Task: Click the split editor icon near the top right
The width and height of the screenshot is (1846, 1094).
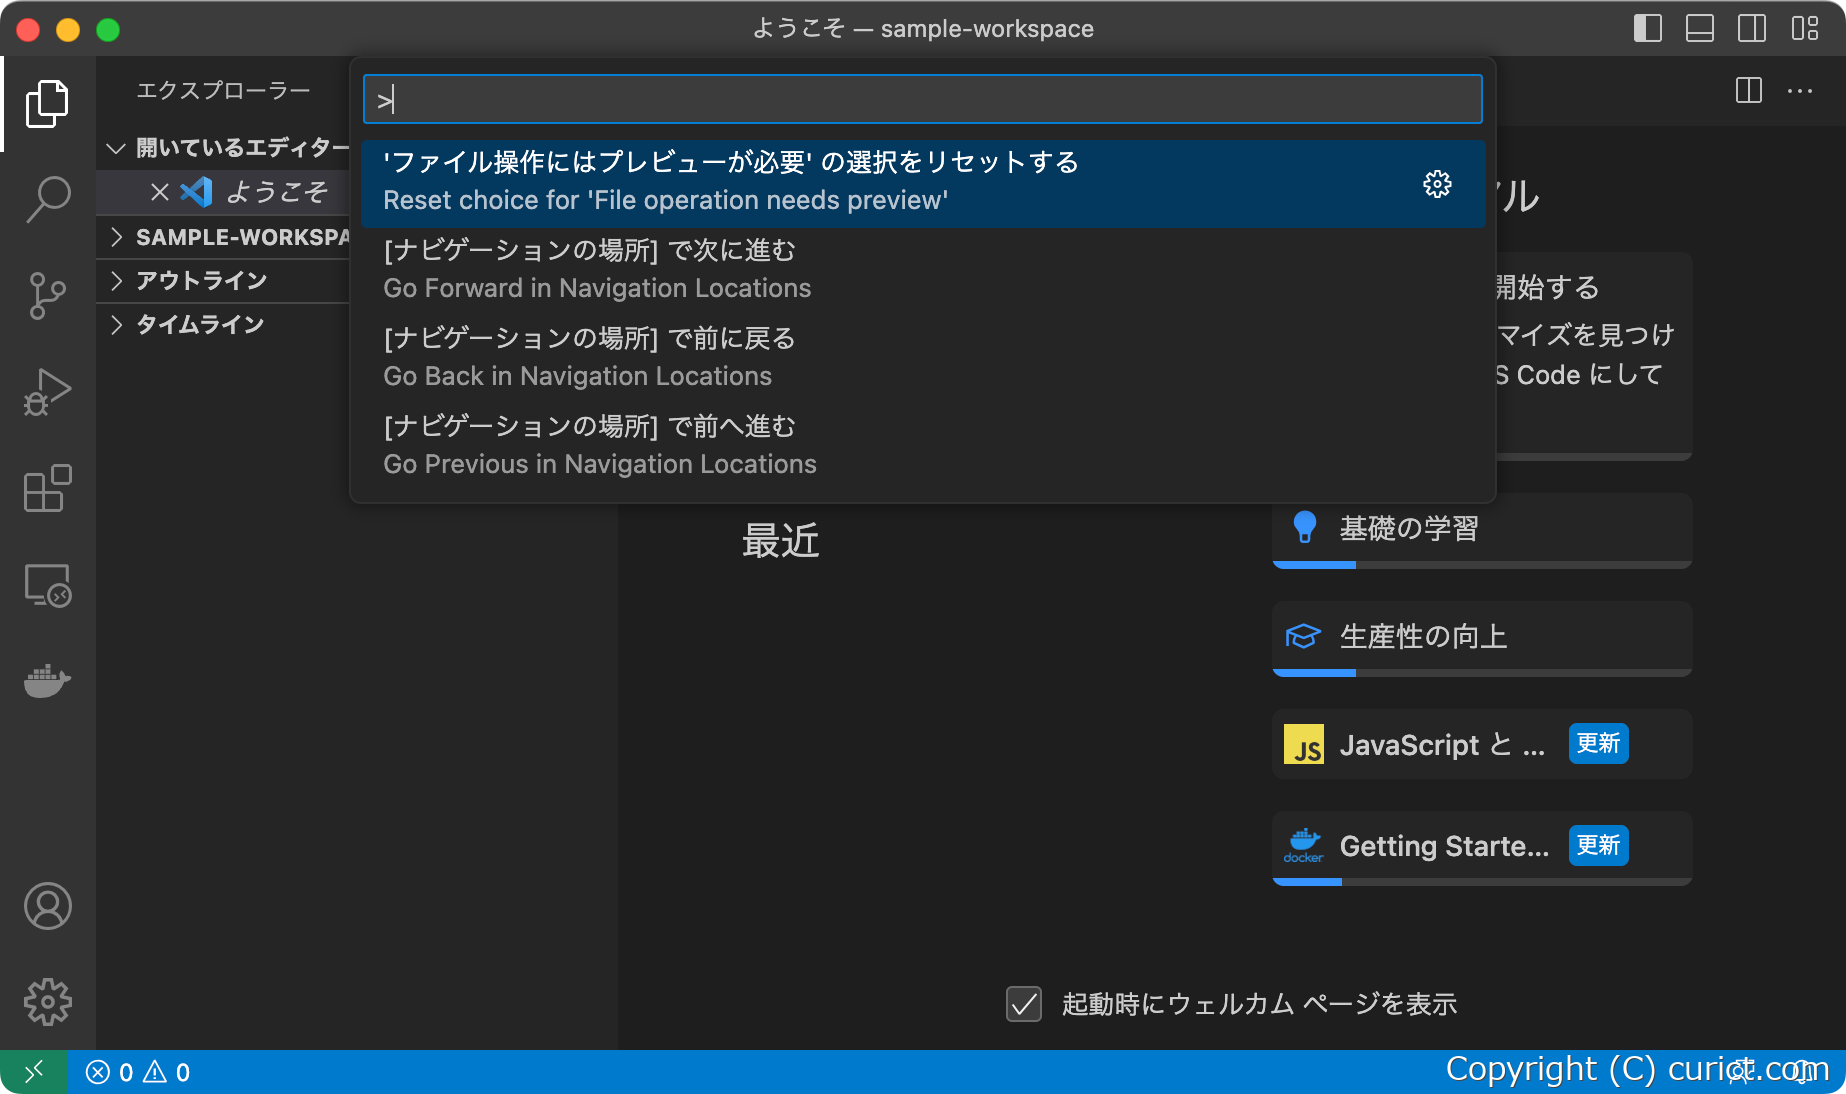Action: [x=1748, y=91]
